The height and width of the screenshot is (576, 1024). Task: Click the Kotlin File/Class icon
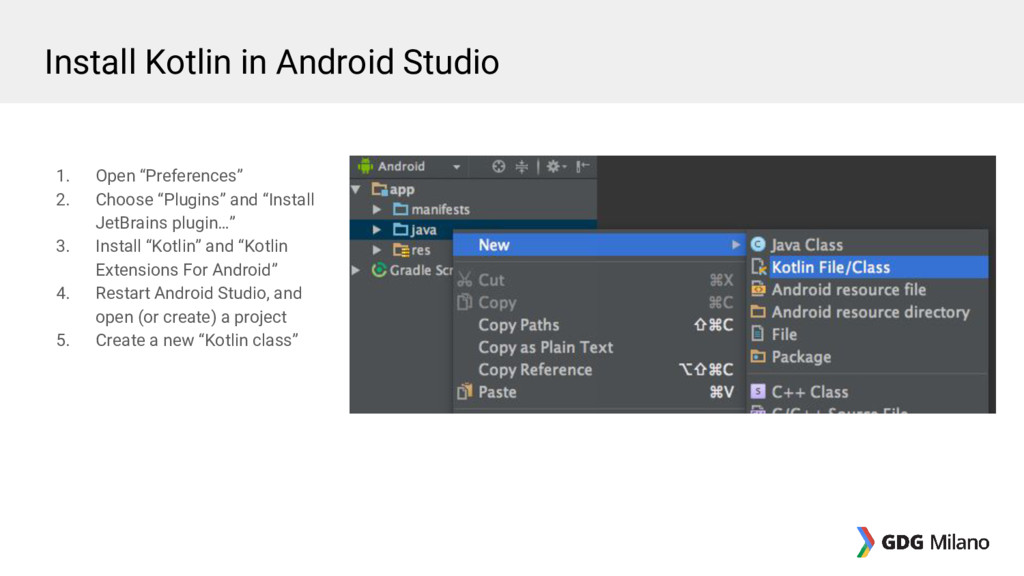[758, 267]
